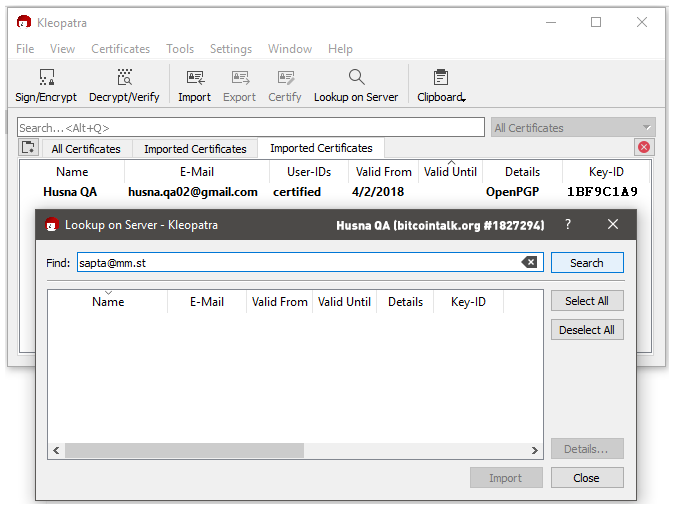
Task: Click the OpenPGP details cell
Action: (512, 192)
